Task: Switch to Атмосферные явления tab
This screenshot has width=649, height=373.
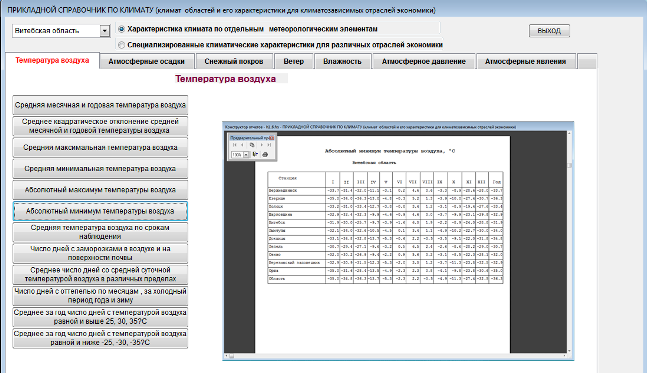Action: click(526, 62)
